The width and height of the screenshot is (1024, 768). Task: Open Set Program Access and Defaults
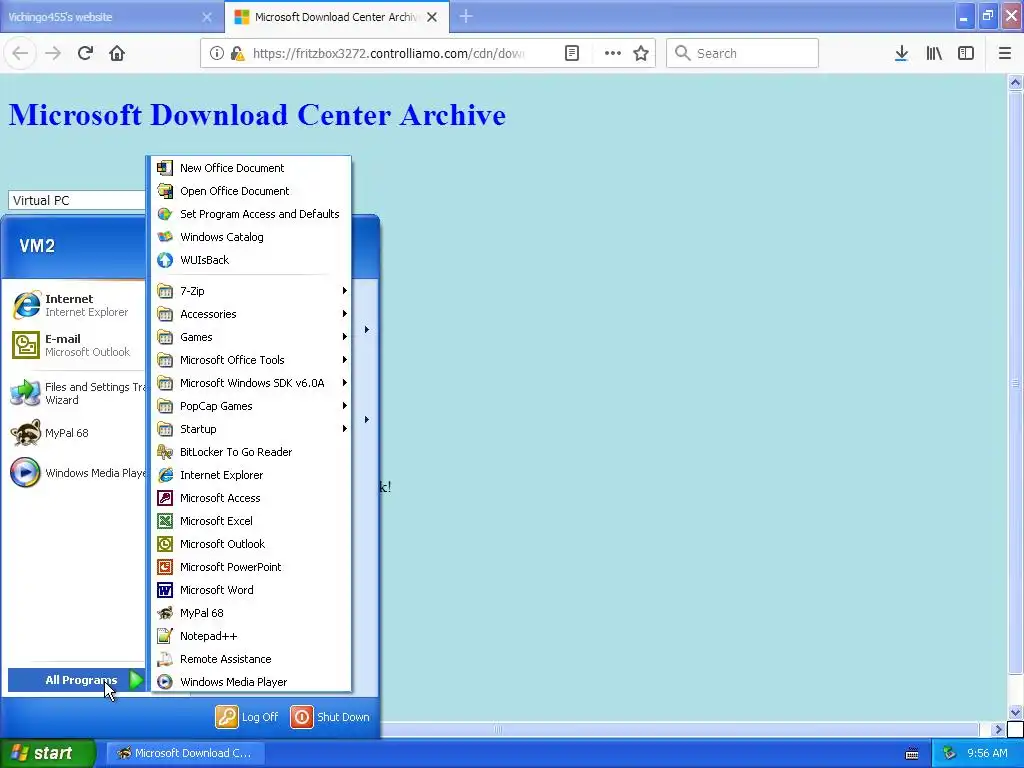[251, 214]
